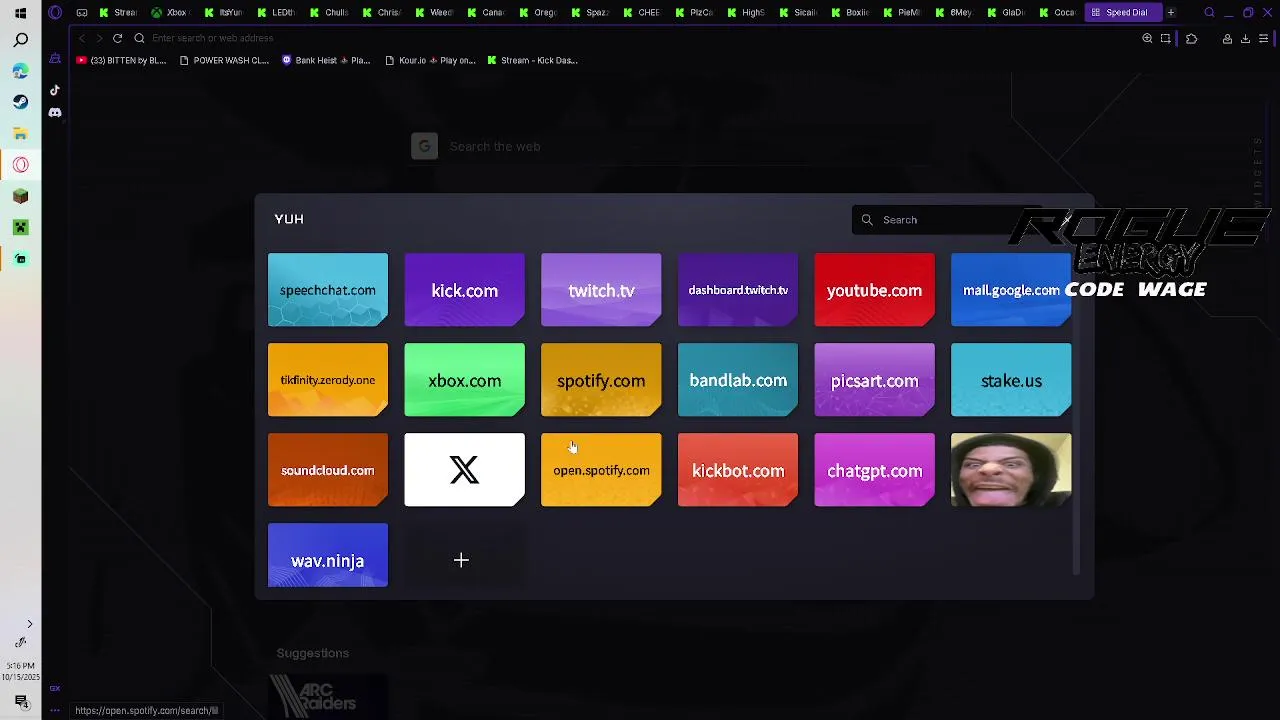
Task: Switch to the Oreg tab
Action: (x=538, y=12)
